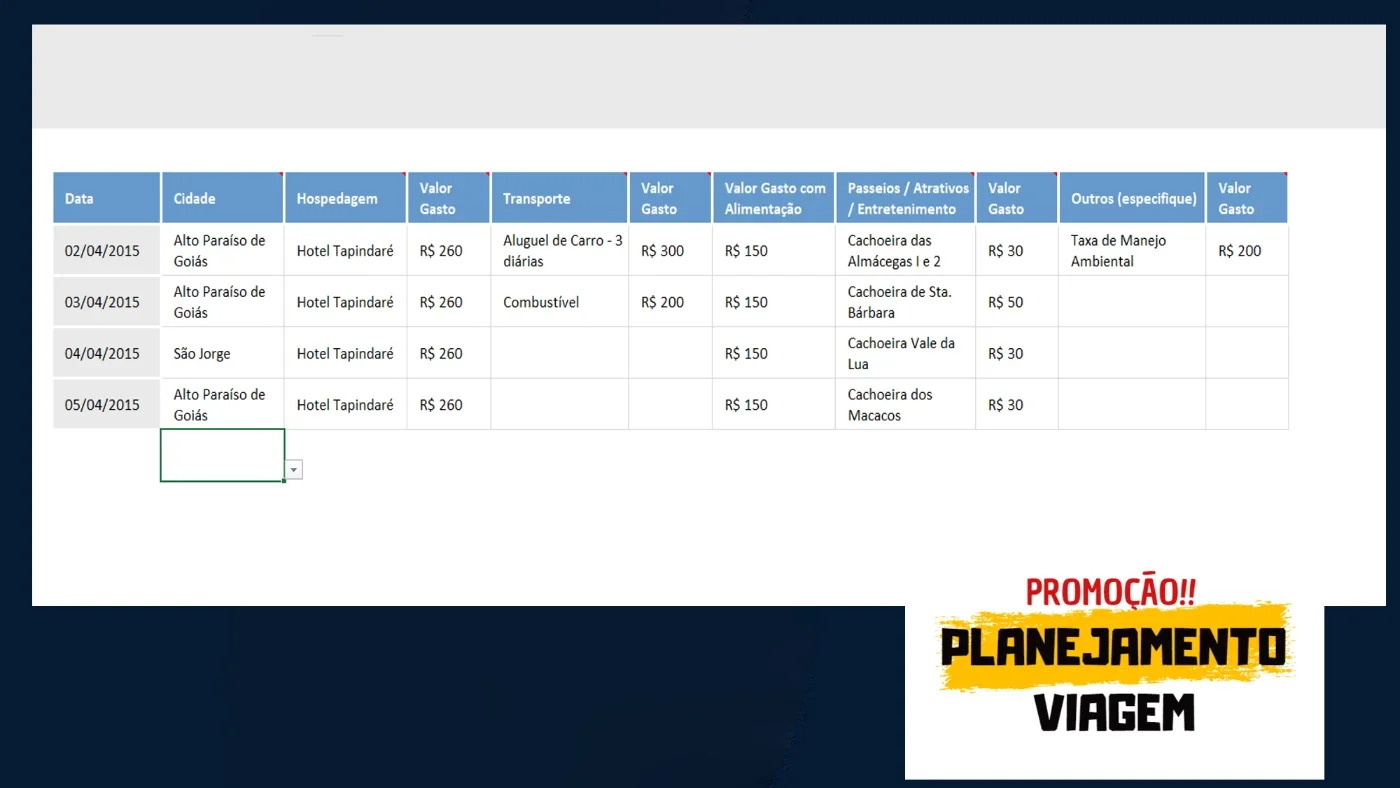The height and width of the screenshot is (788, 1400).
Task: Select the empty green-outlined cell under Cidade
Action: pos(223,455)
